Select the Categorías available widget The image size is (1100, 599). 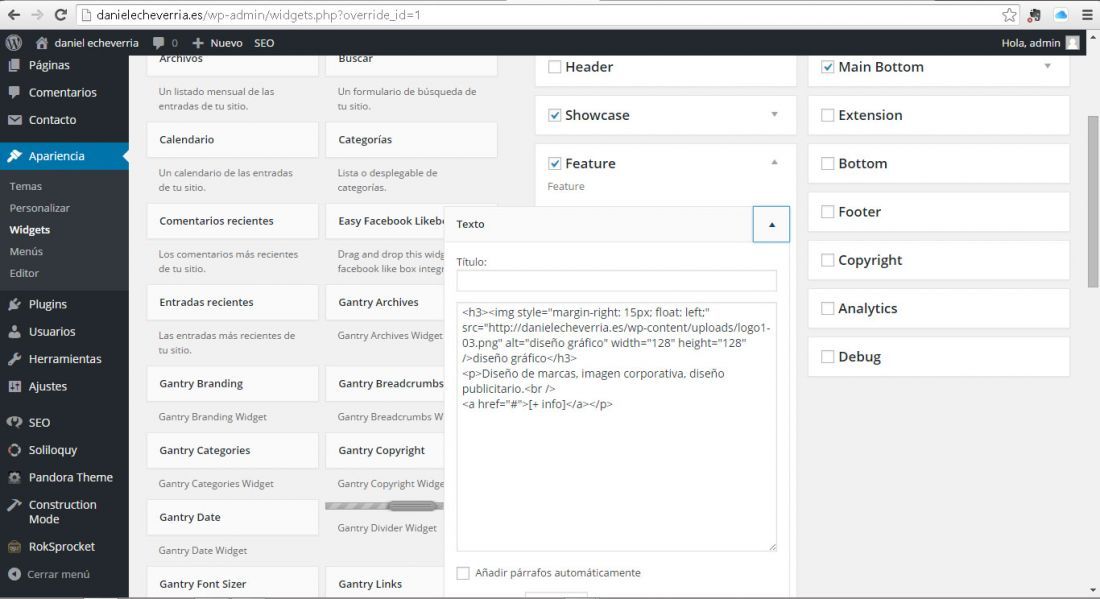[x=411, y=140]
